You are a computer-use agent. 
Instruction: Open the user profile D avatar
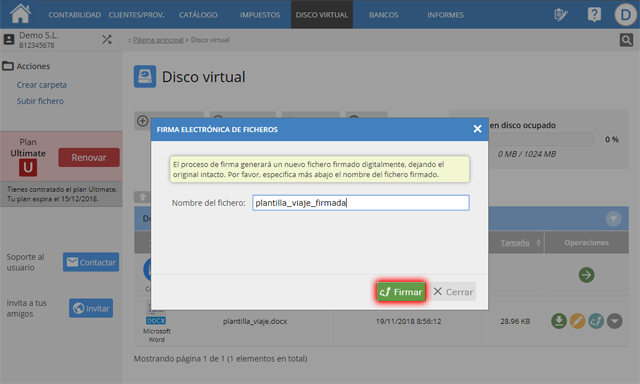[x=625, y=15]
